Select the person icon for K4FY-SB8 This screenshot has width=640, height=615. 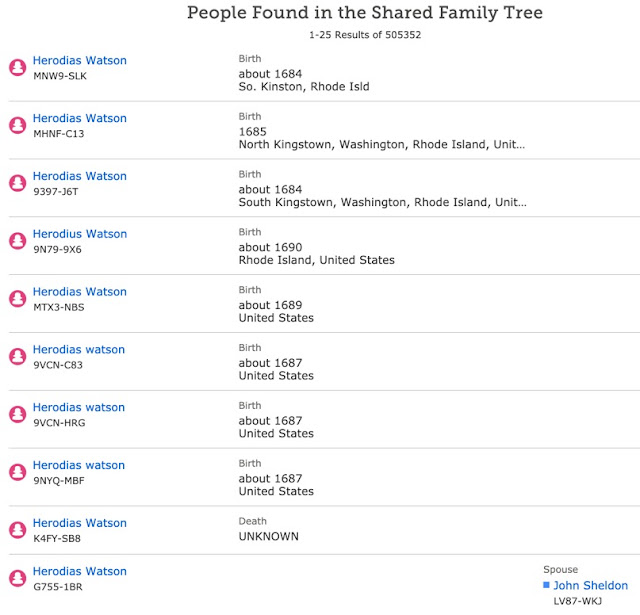click(x=18, y=530)
